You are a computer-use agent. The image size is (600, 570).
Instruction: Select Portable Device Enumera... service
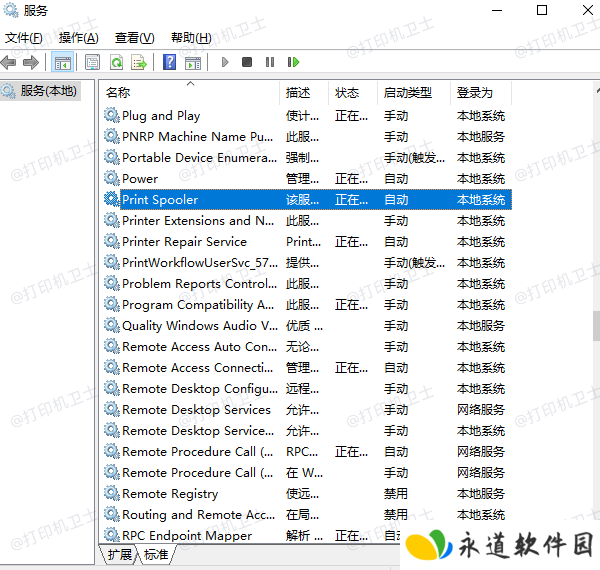[x=199, y=158]
